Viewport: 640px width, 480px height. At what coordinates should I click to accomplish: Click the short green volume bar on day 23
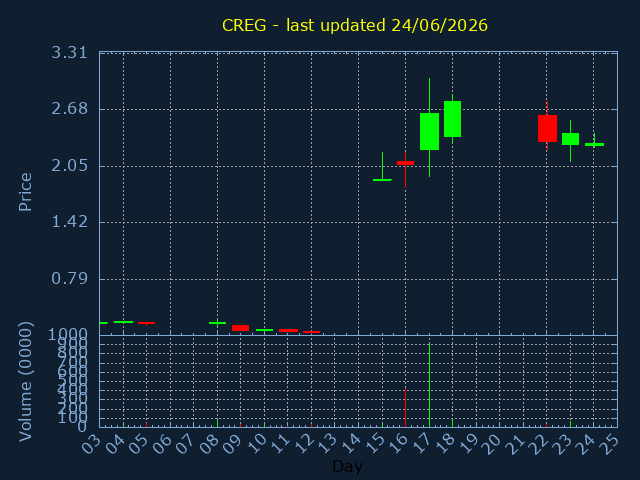pyautogui.click(x=570, y=424)
